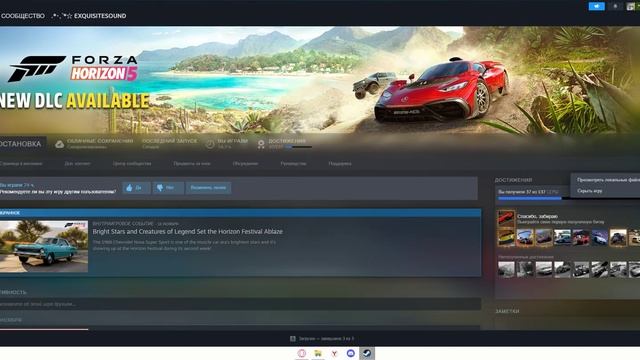The width and height of the screenshot is (640, 360).
Task: Open the СООБЩЕСТВО menu
Action: [x=23, y=16]
